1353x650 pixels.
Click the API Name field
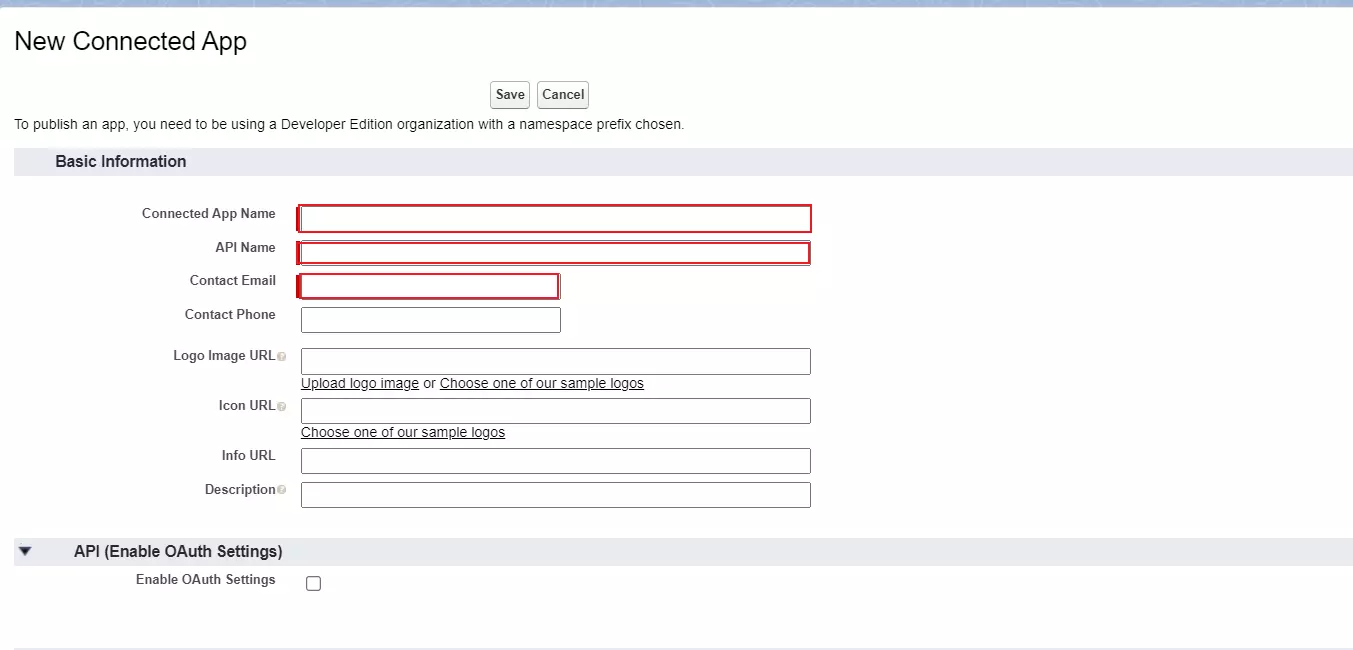click(554, 252)
